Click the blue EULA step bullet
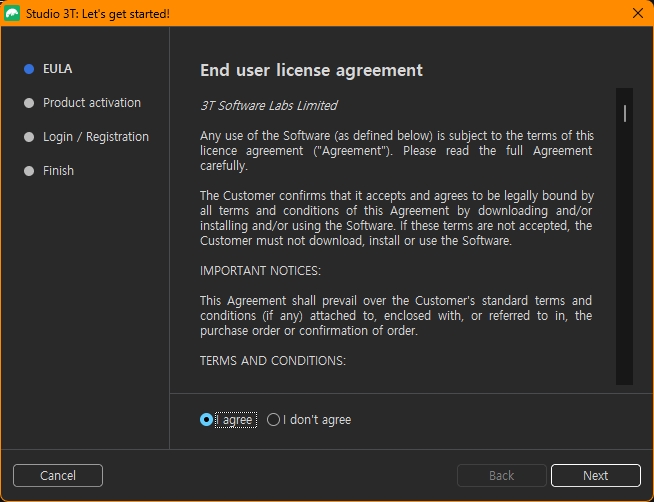Viewport: 654px width, 502px height. click(29, 69)
